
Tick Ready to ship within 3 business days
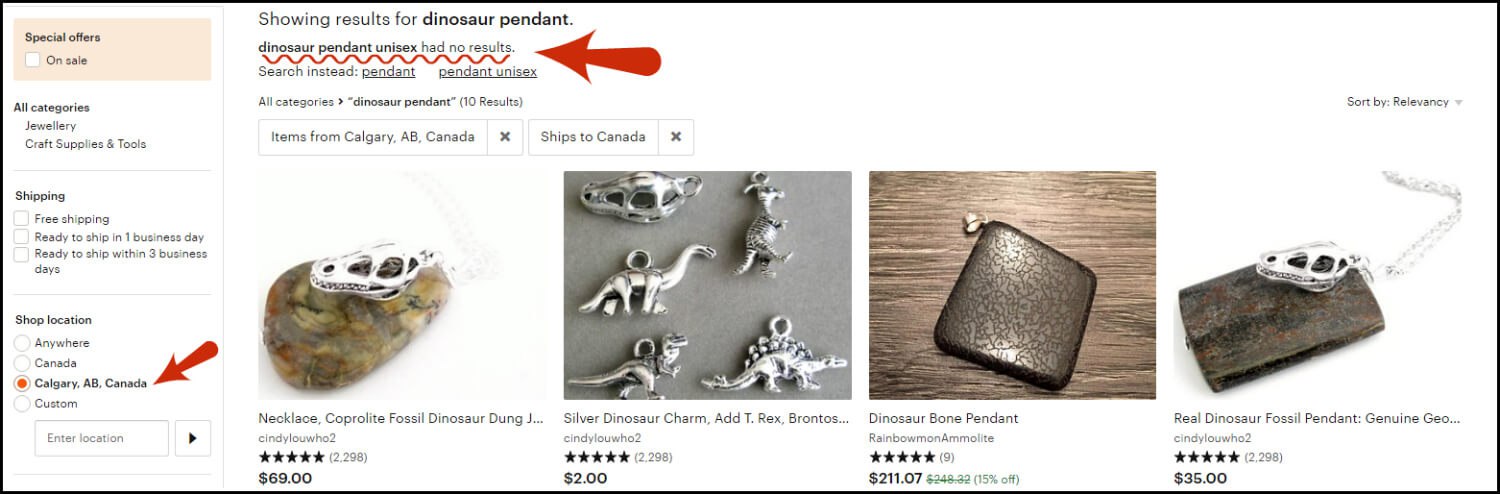coord(21,254)
